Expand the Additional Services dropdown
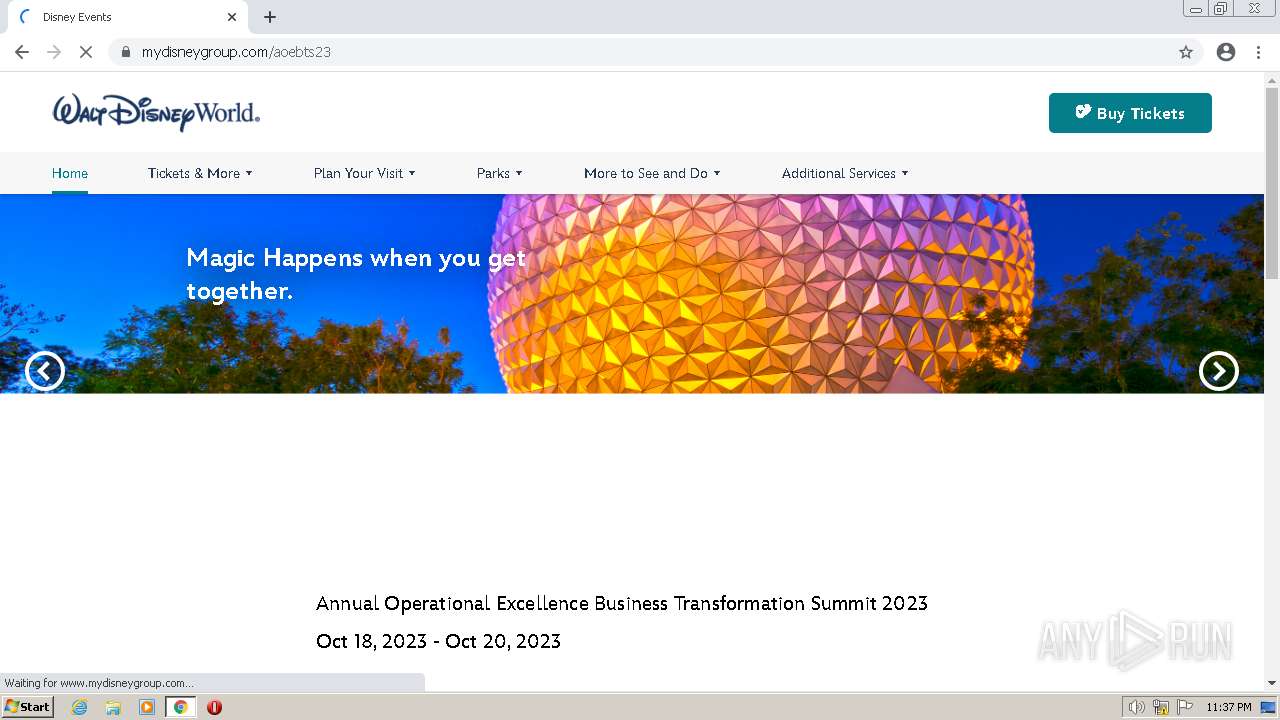 845,173
